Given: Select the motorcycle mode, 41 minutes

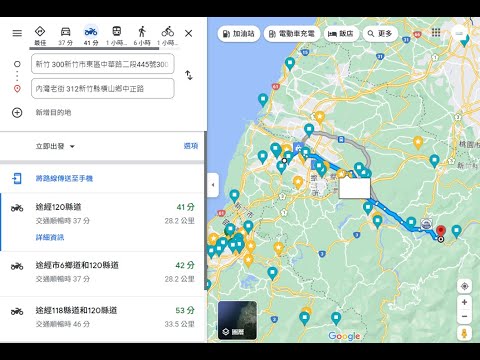Looking at the screenshot, I should click(x=91, y=35).
